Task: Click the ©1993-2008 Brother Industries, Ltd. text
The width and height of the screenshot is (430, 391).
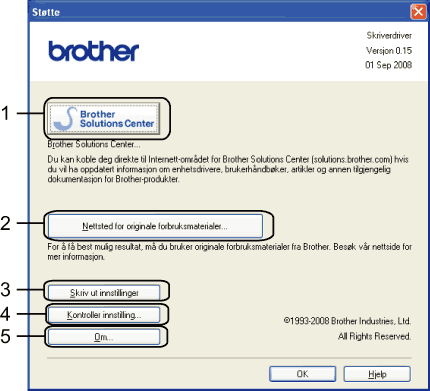Action: click(x=347, y=321)
